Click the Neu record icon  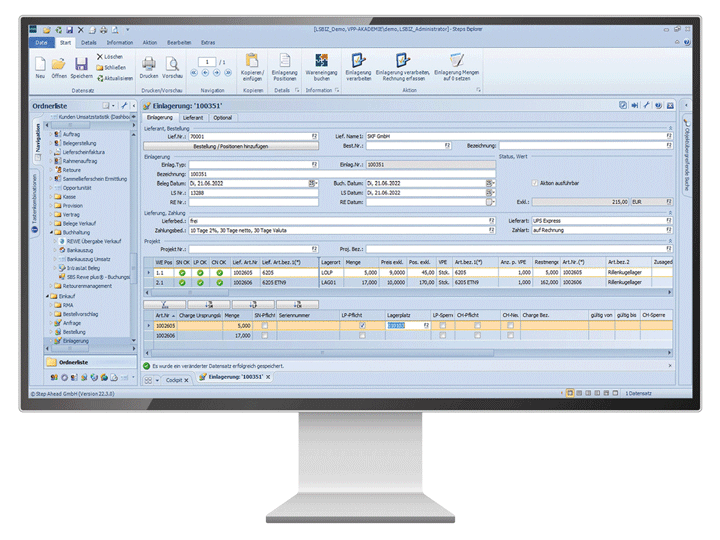coord(40,65)
